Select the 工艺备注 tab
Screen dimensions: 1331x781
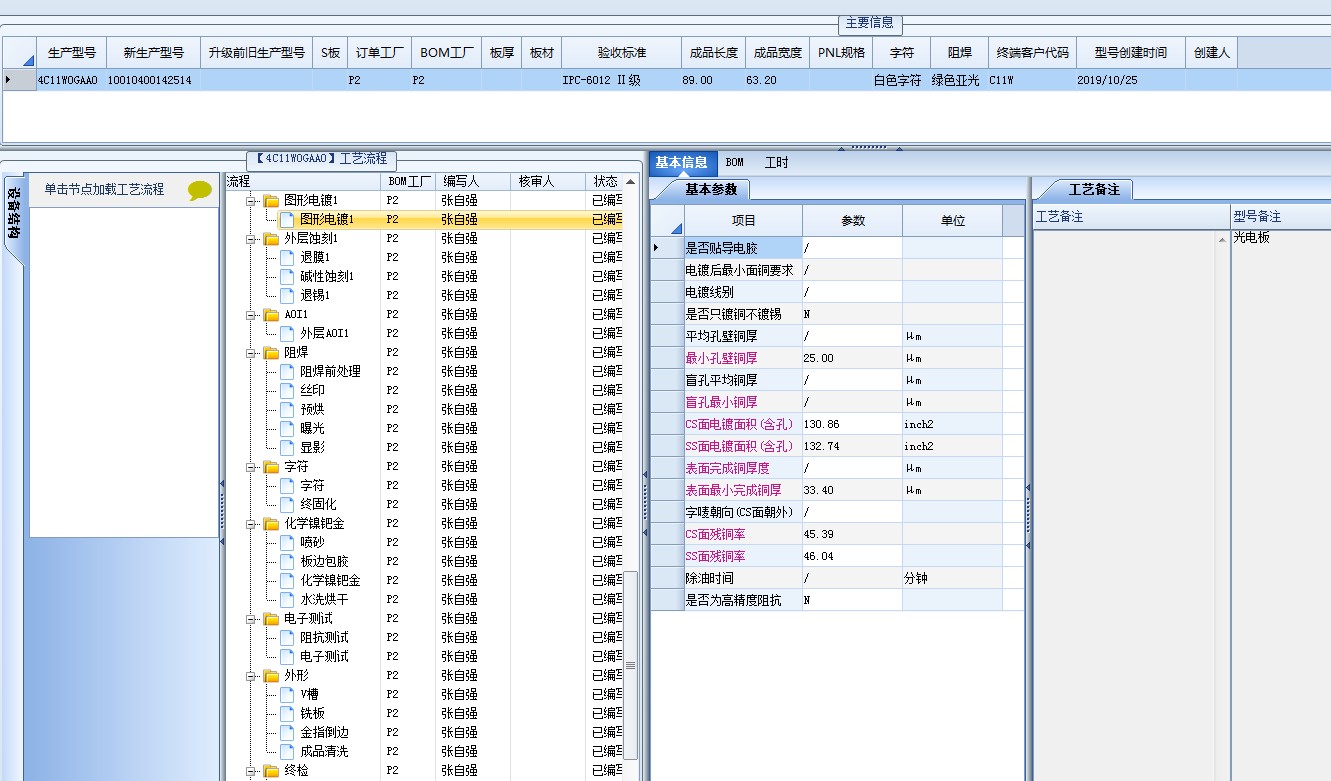pyautogui.click(x=1094, y=189)
